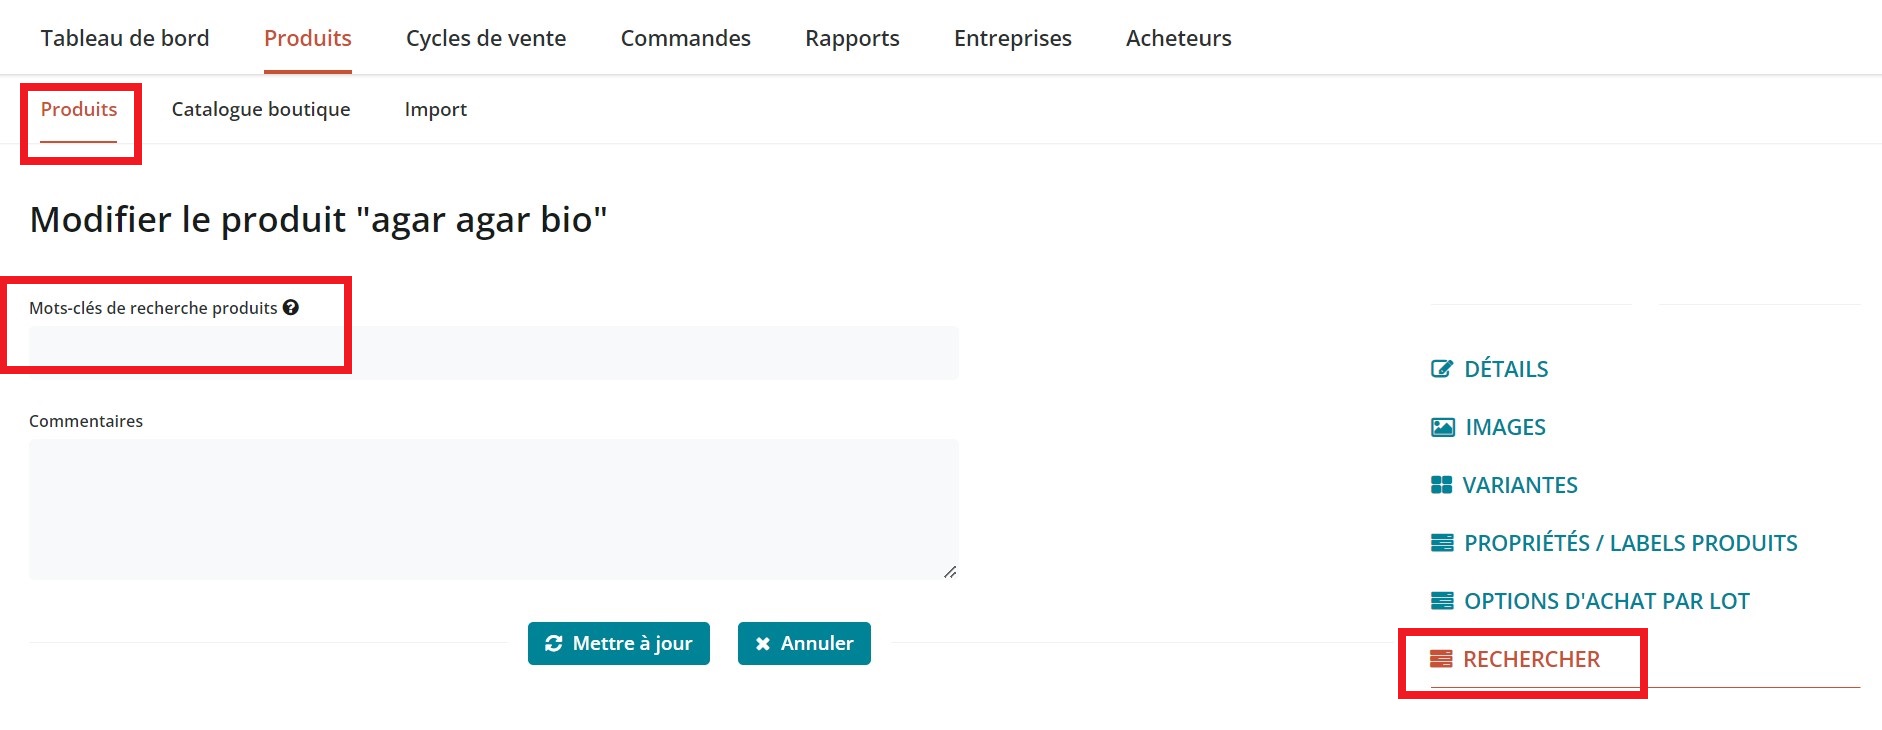Click inside the Commentaires text area
The image size is (1882, 730).
[494, 509]
